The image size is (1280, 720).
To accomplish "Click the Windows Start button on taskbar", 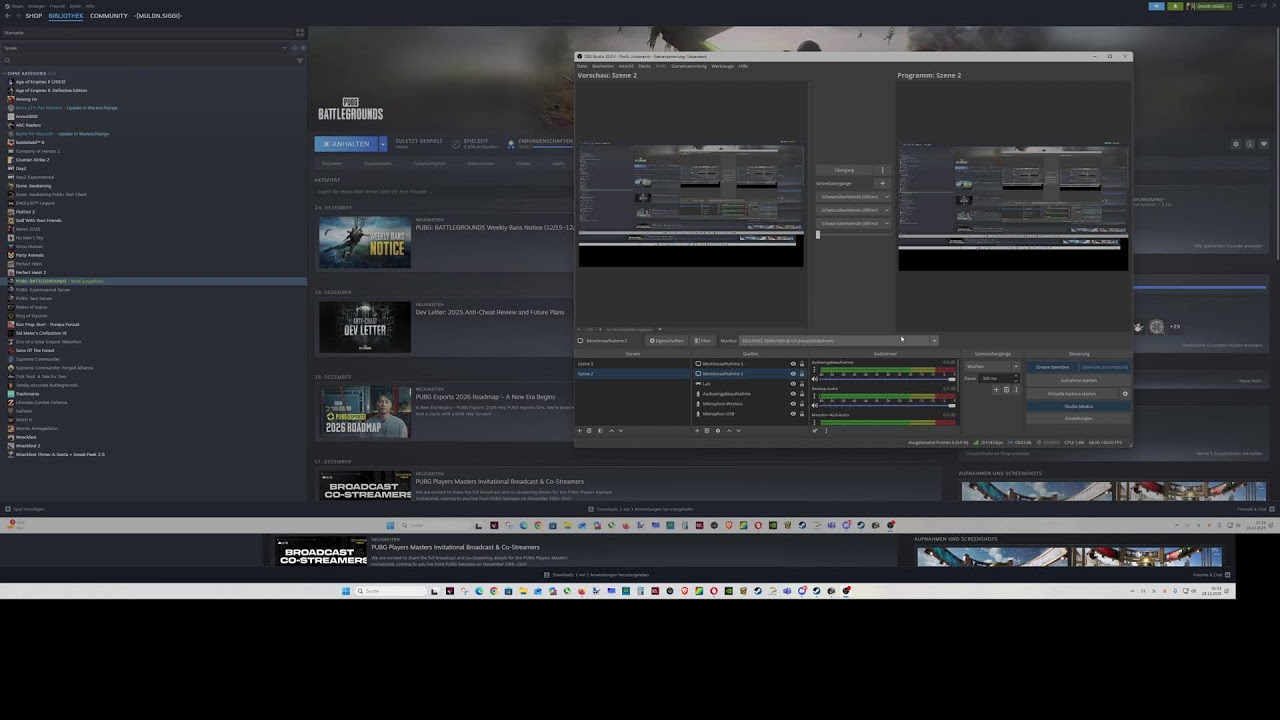I will [x=346, y=591].
